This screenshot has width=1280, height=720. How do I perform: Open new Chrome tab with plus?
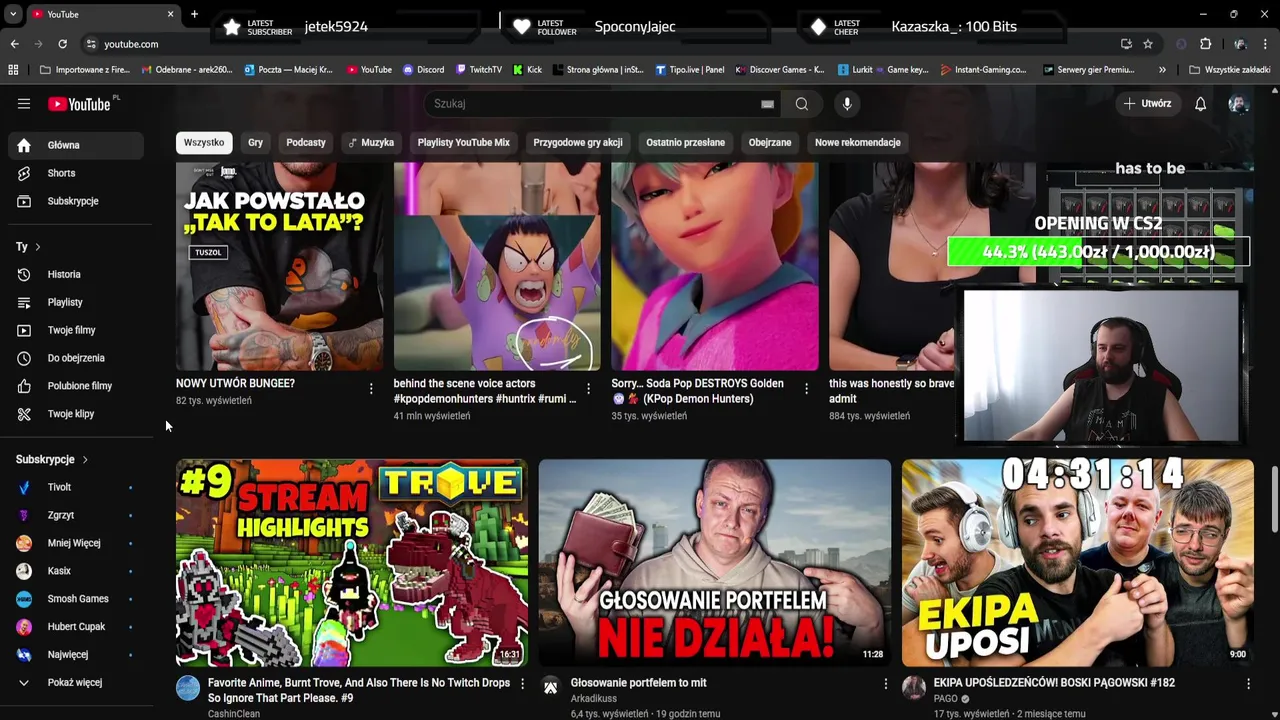pos(194,14)
